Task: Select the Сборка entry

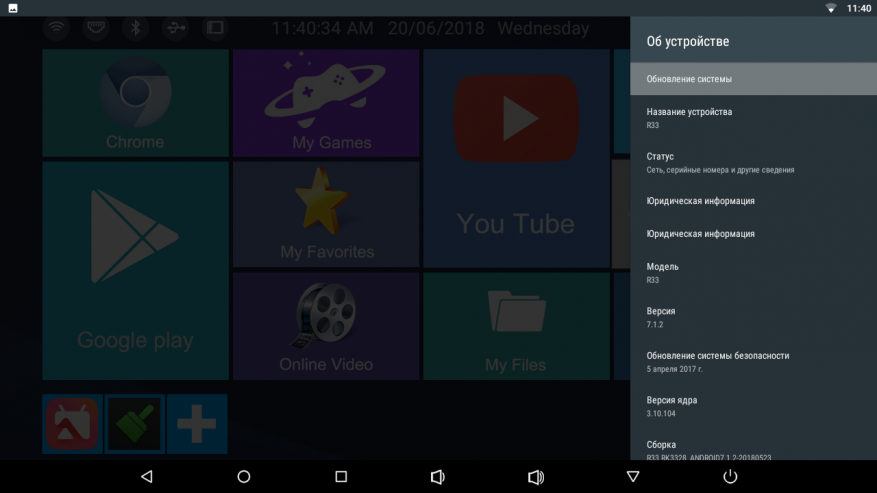Action: pyautogui.click(x=753, y=445)
